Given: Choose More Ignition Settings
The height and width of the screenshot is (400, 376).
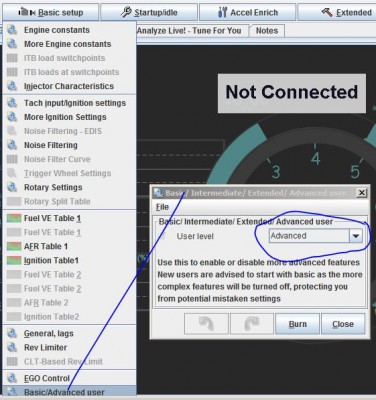Looking at the screenshot, I should click(69, 117).
